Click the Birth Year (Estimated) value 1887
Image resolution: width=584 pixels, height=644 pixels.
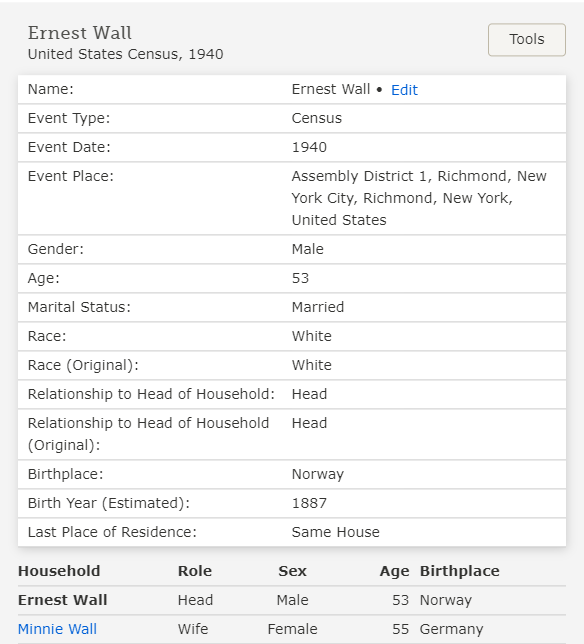(309, 503)
